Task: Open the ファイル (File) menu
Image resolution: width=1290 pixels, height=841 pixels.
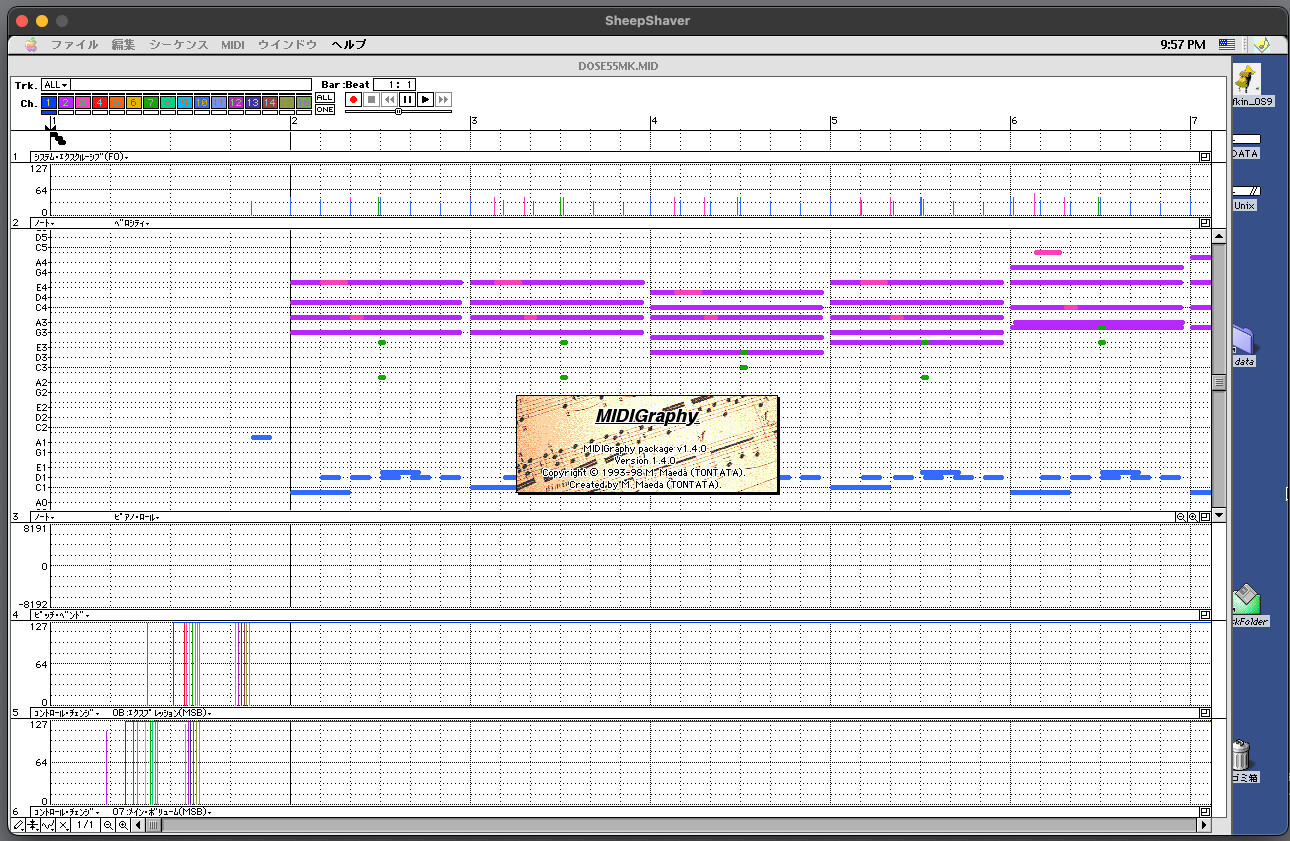Action: [74, 45]
